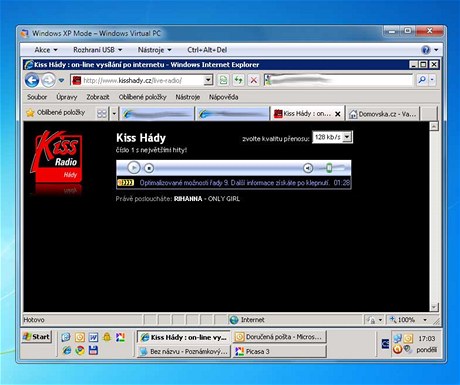This screenshot has width=460, height=385.
Task: Click the compatibility view page icon
Action: tap(223, 80)
